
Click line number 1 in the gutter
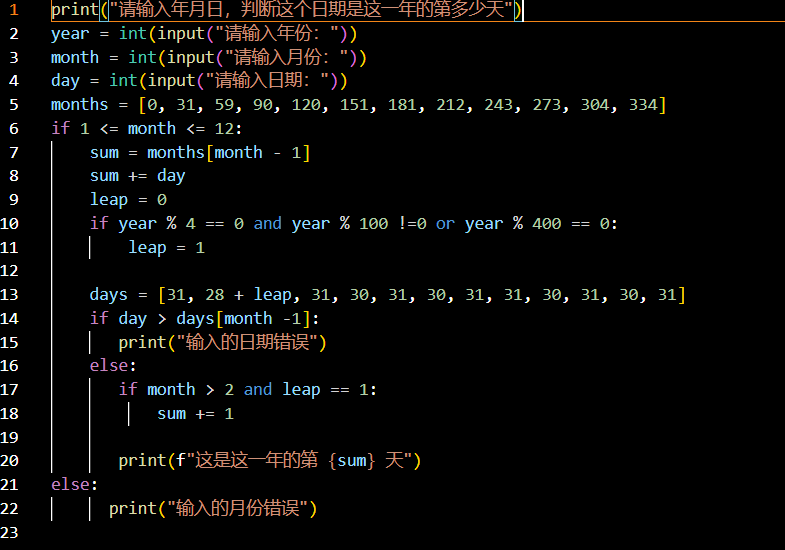[x=14, y=10]
